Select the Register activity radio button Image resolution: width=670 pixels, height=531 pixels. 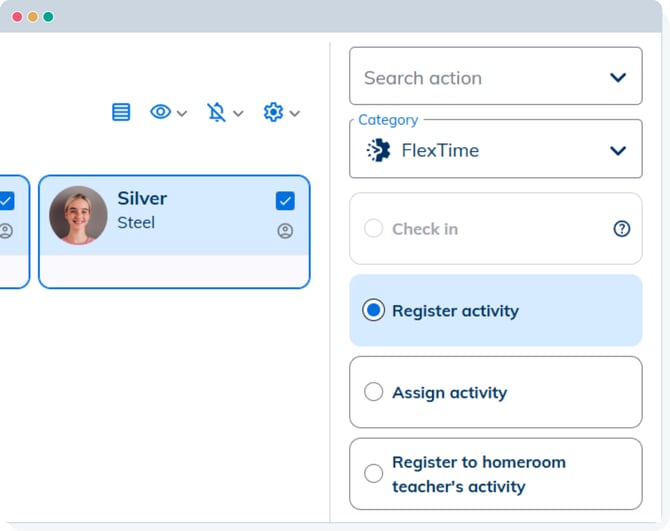coord(373,310)
